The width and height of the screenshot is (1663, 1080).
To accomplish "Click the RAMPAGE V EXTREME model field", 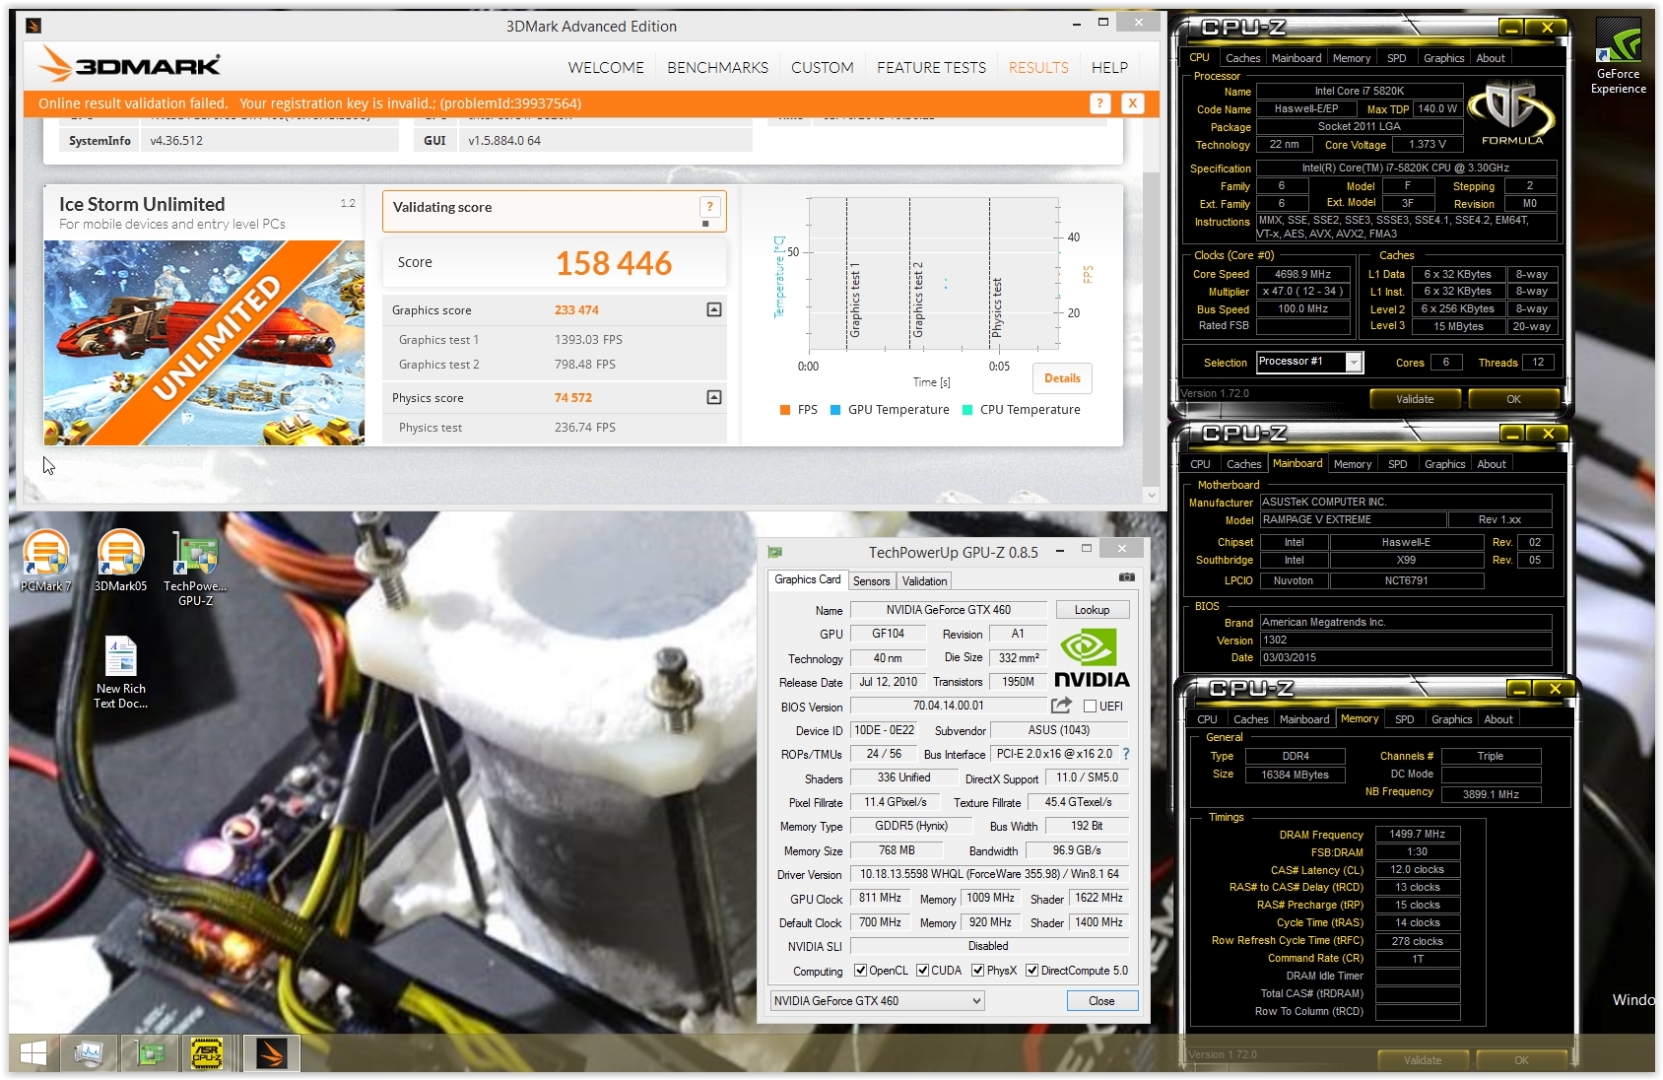I will 1352,520.
